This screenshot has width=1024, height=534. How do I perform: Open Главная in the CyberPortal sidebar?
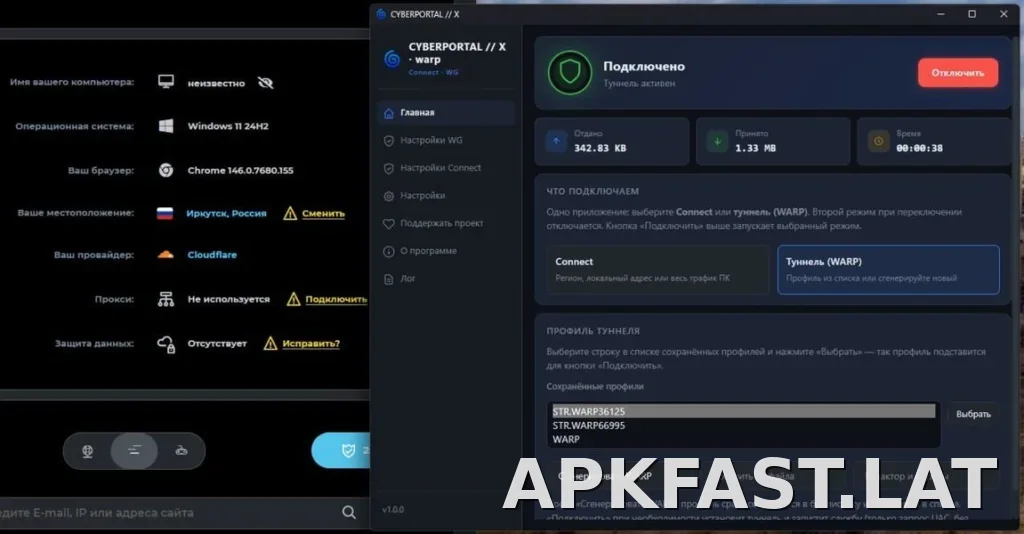pyautogui.click(x=446, y=112)
